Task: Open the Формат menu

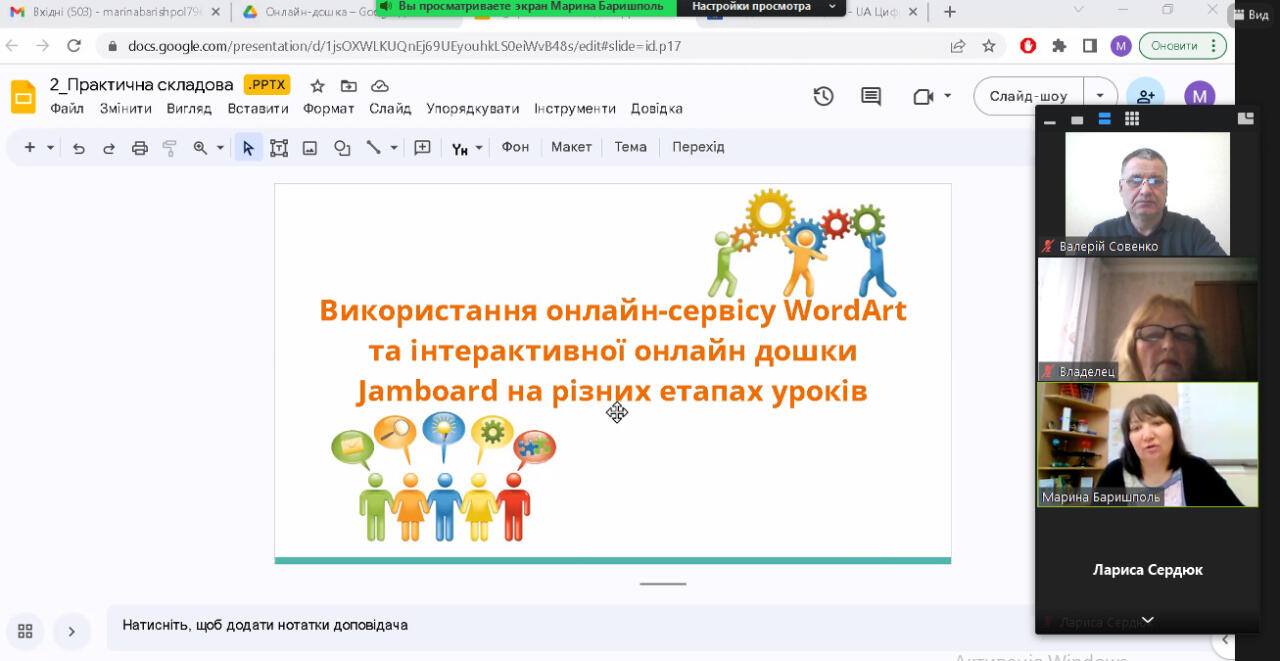Action: (329, 109)
